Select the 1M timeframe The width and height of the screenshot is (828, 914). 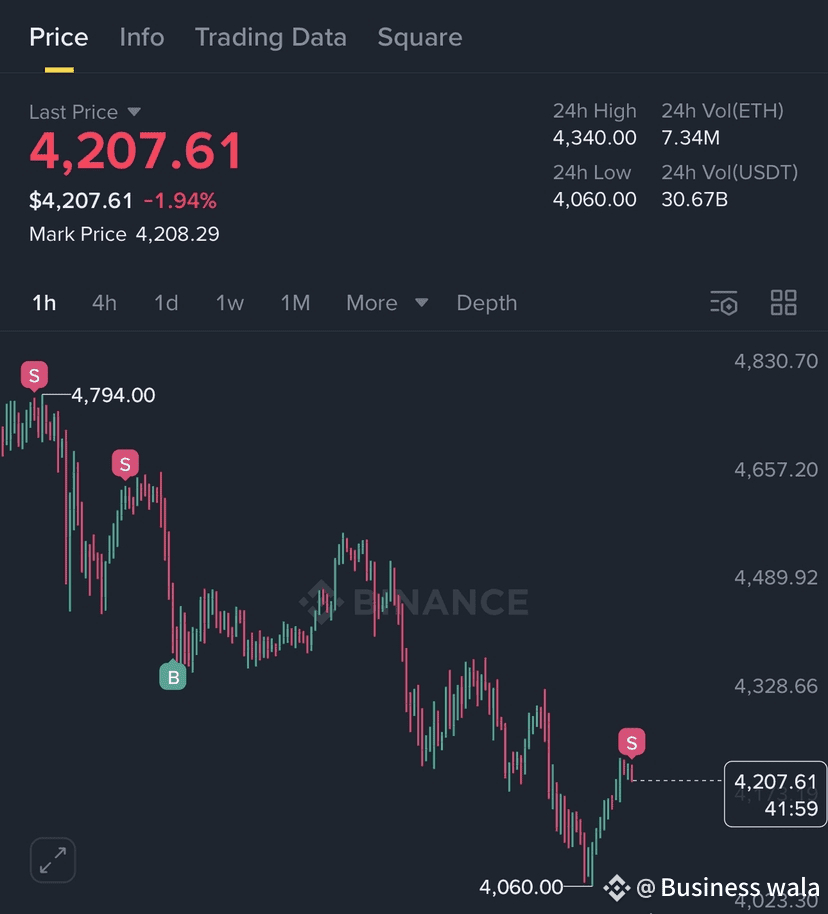[x=295, y=303]
